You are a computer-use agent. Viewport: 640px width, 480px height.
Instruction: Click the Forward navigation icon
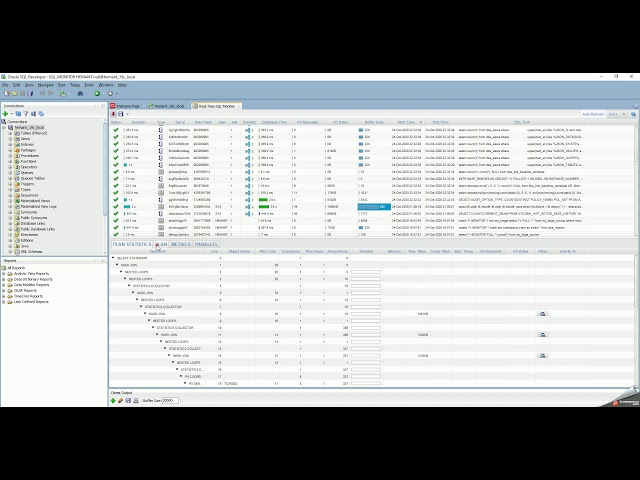click(110, 93)
